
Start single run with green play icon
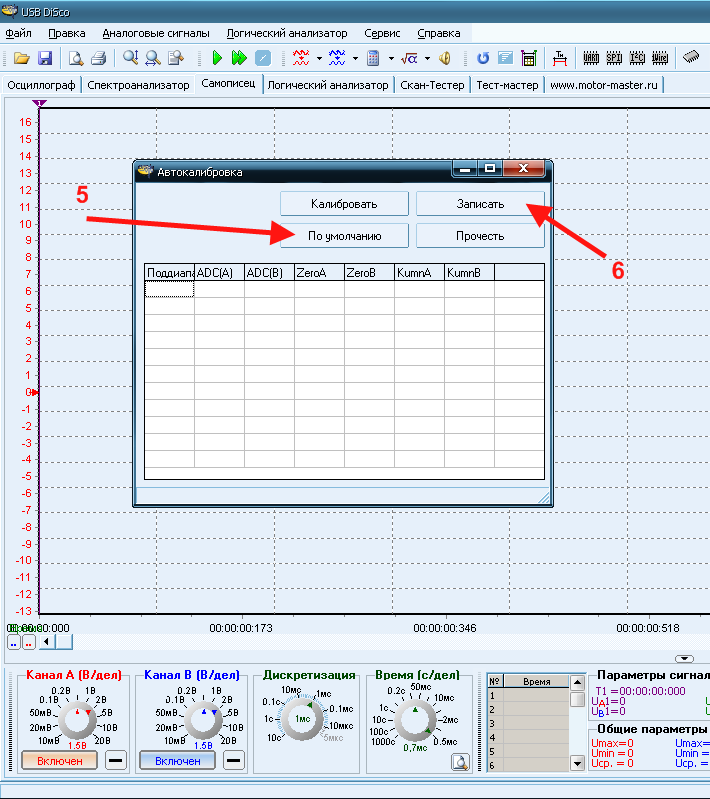tap(217, 58)
